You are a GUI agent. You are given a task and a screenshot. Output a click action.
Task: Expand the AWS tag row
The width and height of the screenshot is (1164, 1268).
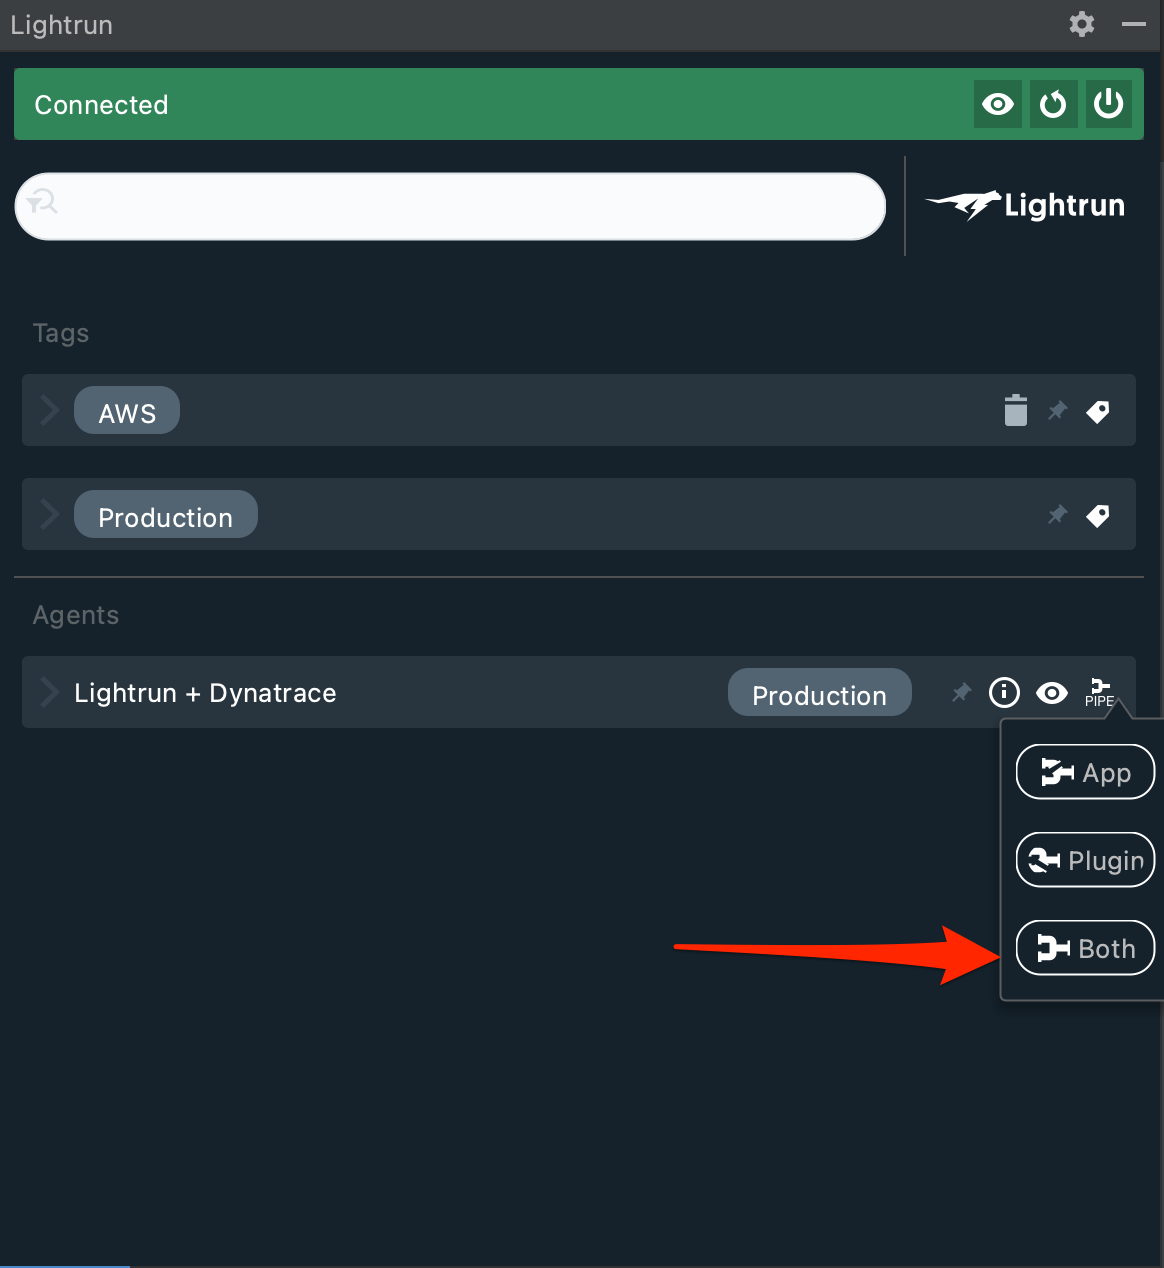[x=49, y=410]
